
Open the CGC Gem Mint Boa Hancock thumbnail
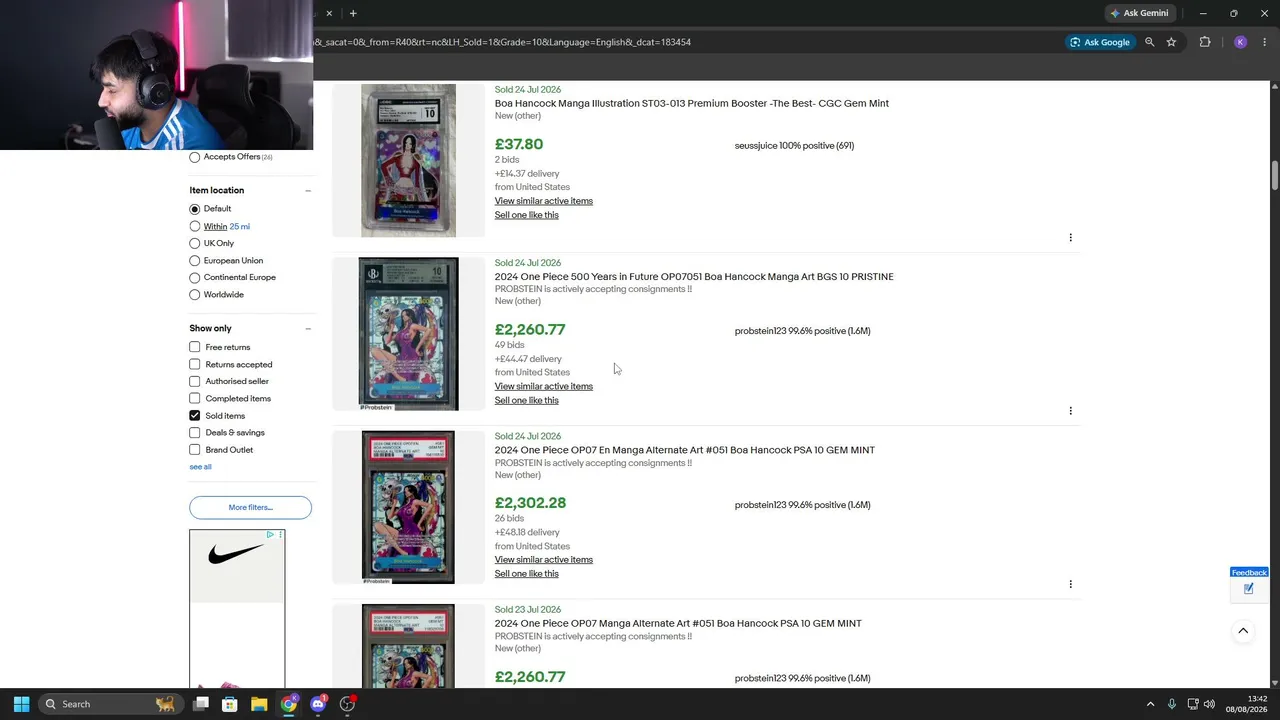(408, 161)
